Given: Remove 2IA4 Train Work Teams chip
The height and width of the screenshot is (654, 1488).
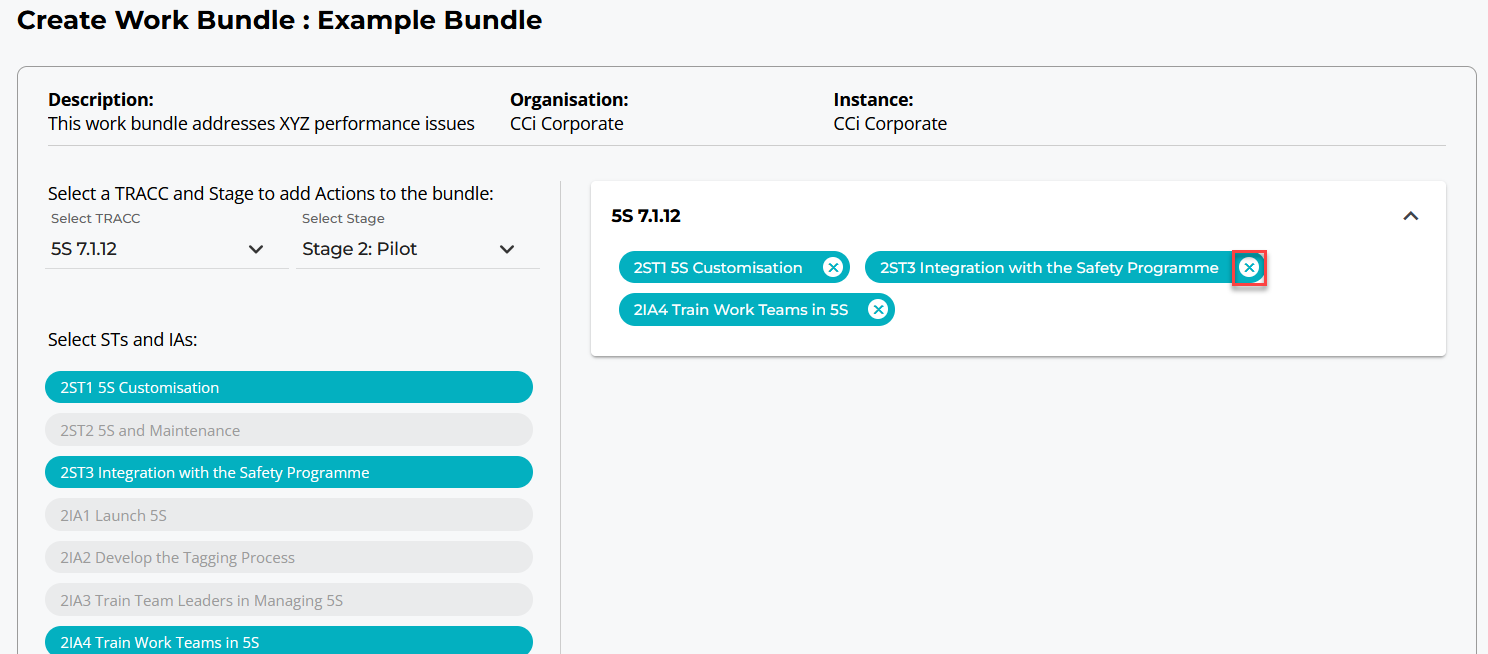Looking at the screenshot, I should [x=878, y=310].
